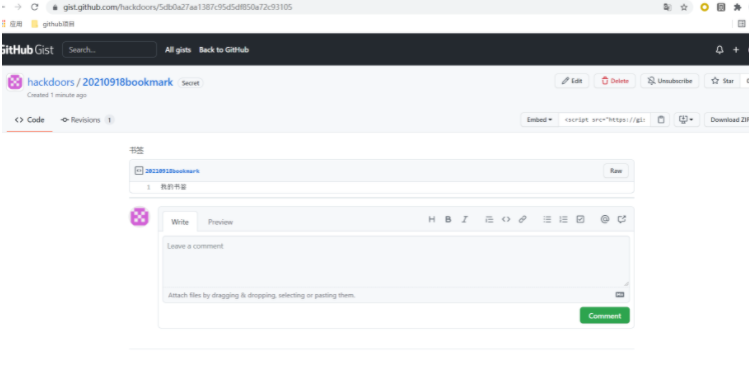This screenshot has height=366, width=749.
Task: Submit with green Comment button
Action: 605,315
